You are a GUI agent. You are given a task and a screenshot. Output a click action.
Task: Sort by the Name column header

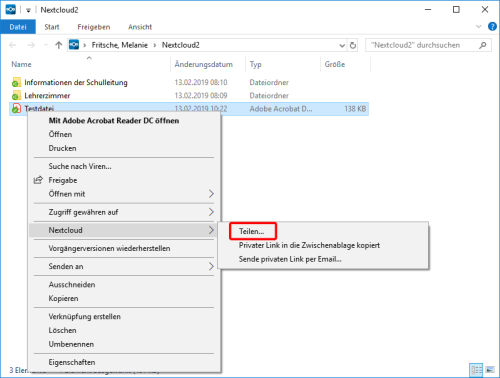[21, 64]
